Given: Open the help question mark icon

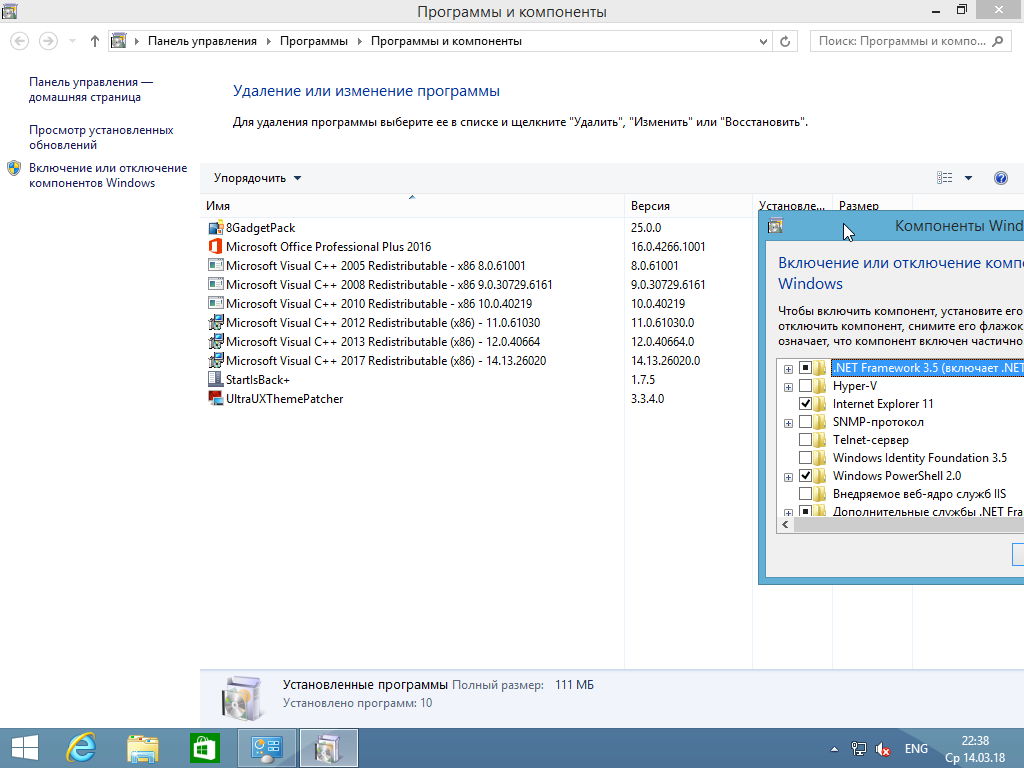Looking at the screenshot, I should click(1000, 178).
